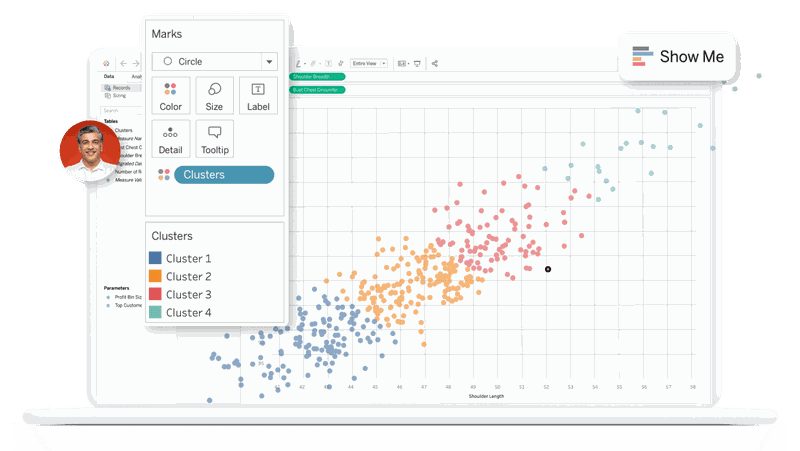Click the Clusters pill in Marks
Screen dimensions: 800x451
(x=224, y=175)
